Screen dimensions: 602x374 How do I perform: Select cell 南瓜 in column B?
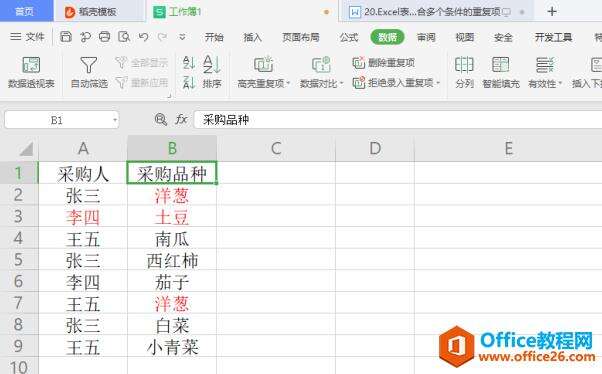[172, 238]
